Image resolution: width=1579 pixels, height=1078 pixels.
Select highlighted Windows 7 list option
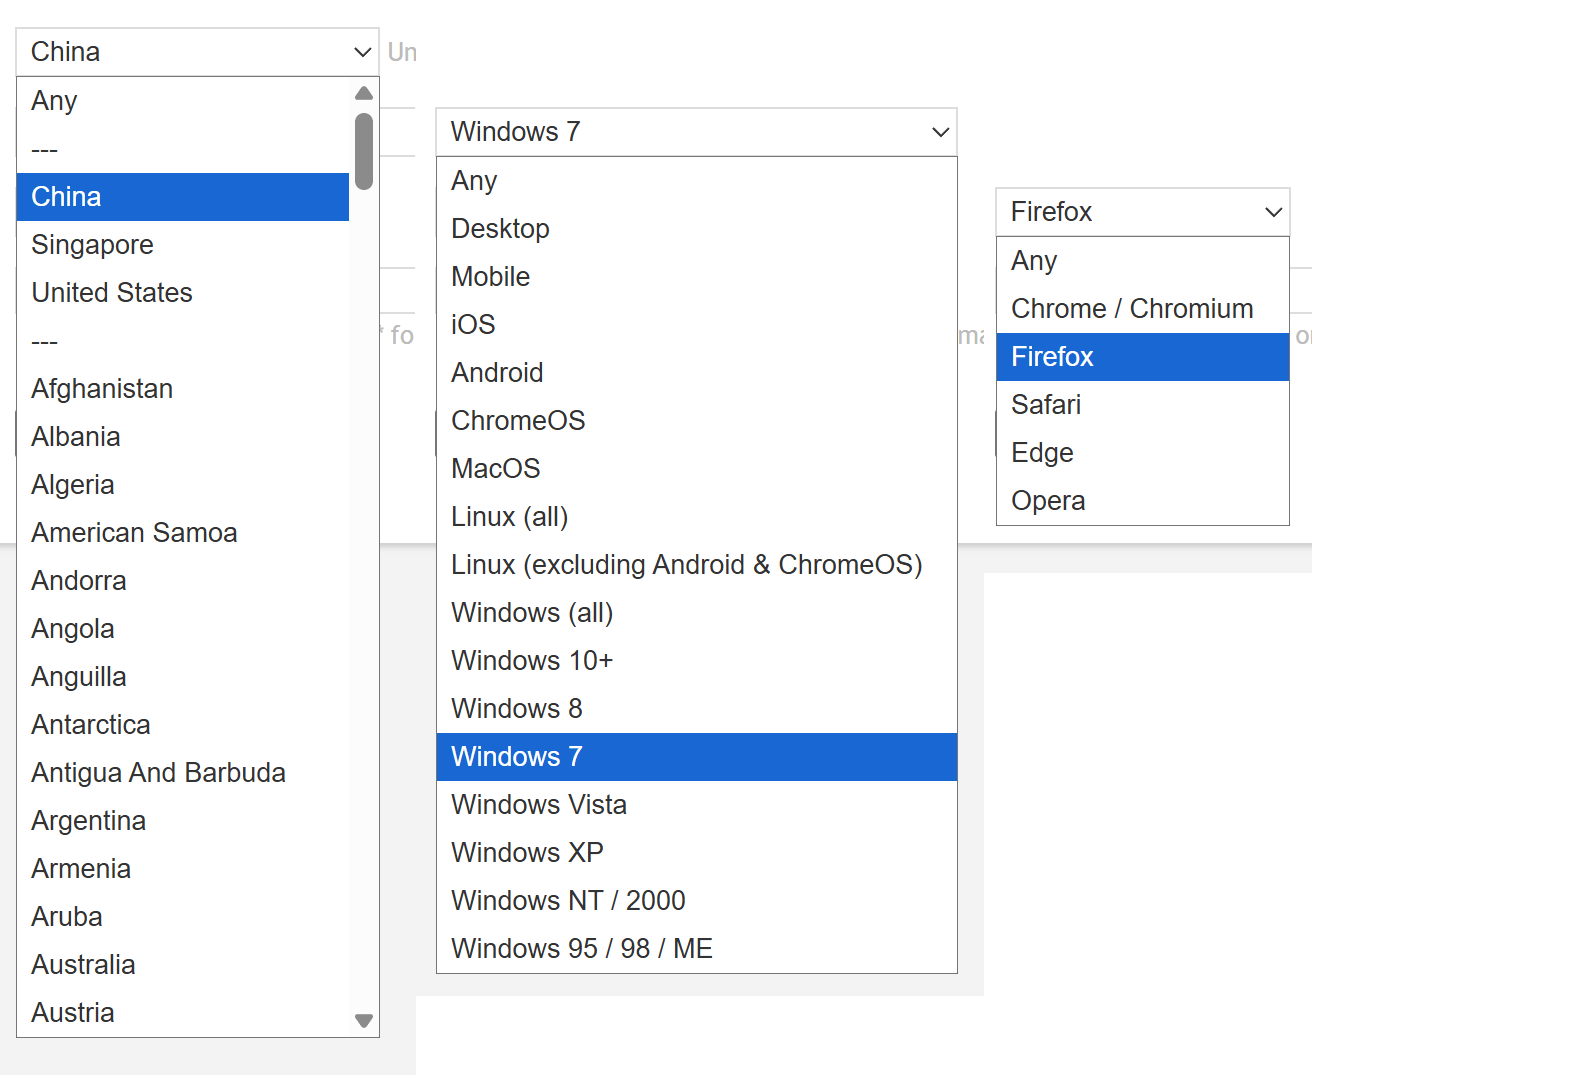coord(697,757)
